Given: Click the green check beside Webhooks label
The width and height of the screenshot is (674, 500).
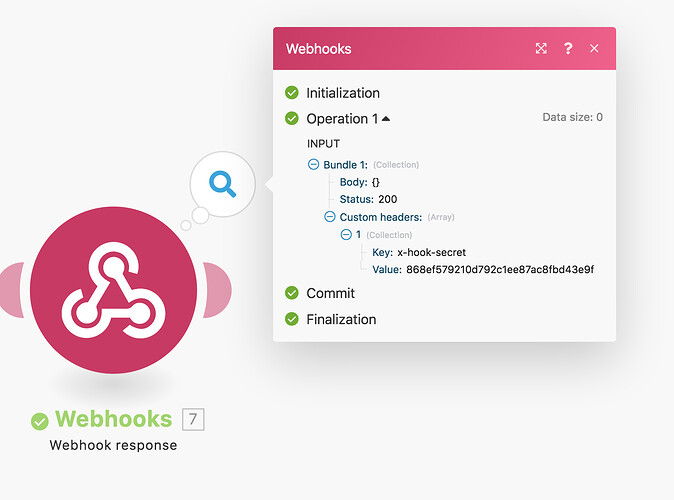Looking at the screenshot, I should pyautogui.click(x=40, y=421).
